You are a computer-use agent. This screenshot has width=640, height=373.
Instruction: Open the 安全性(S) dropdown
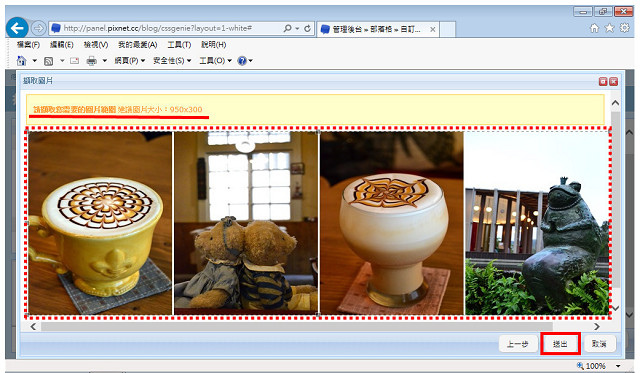pos(172,61)
